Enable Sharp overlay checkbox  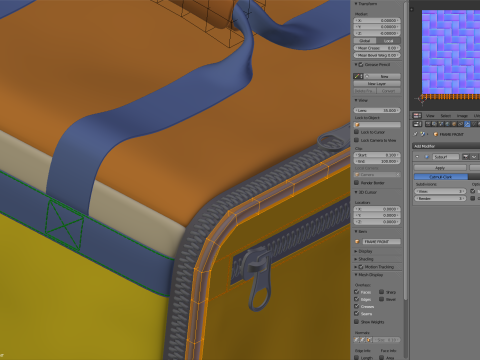(x=381, y=292)
